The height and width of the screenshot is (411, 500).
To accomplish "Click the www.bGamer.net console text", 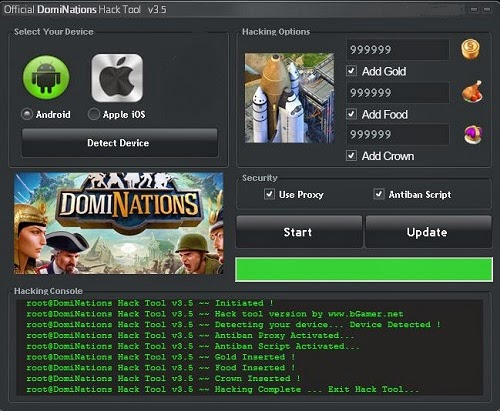I will pyautogui.click(x=366, y=314).
